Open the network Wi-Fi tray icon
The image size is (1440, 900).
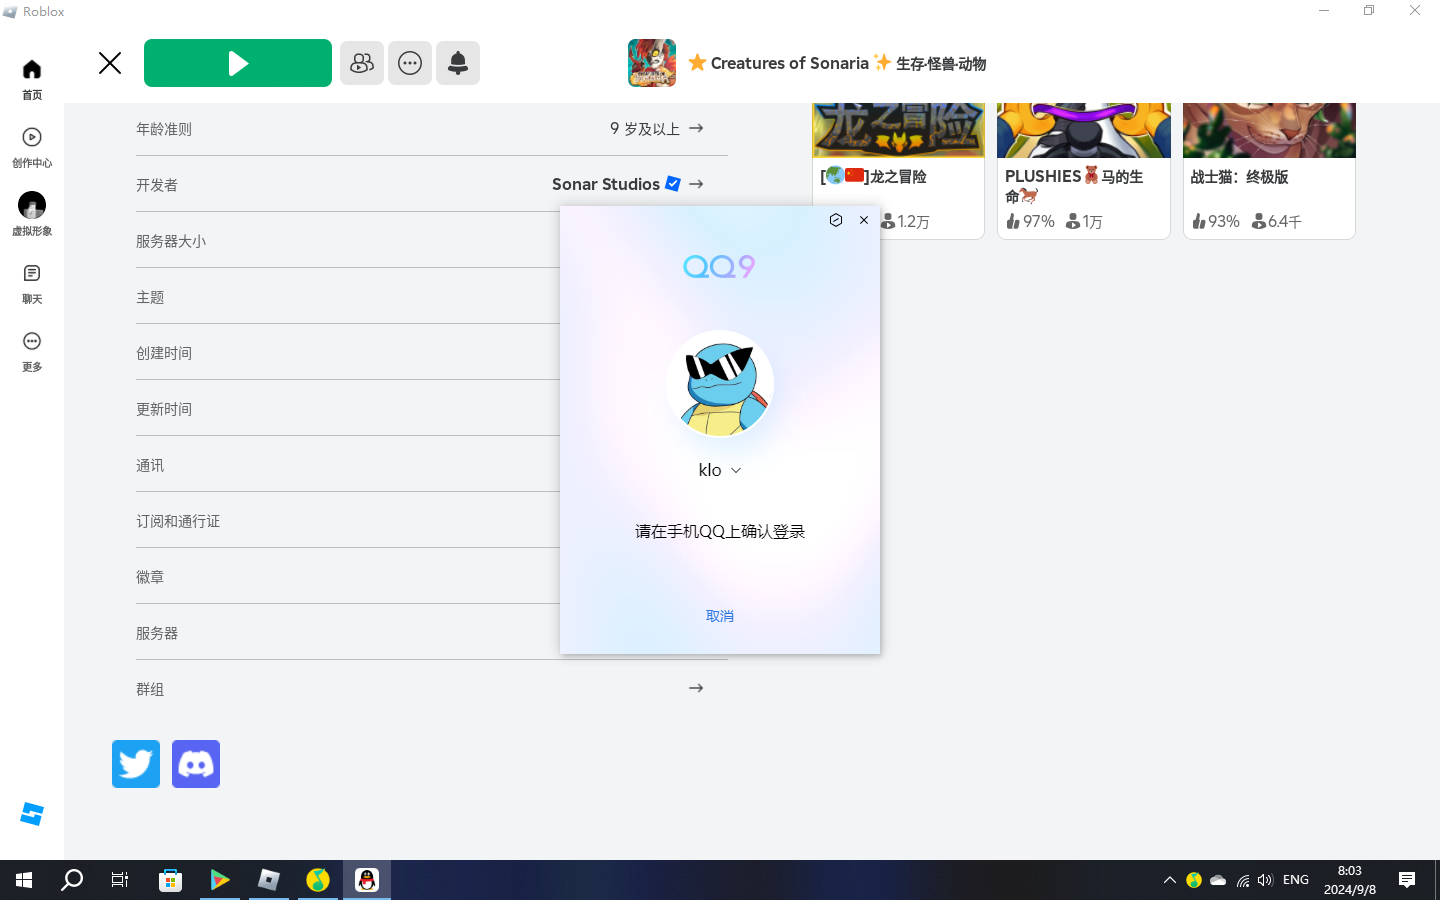1243,880
